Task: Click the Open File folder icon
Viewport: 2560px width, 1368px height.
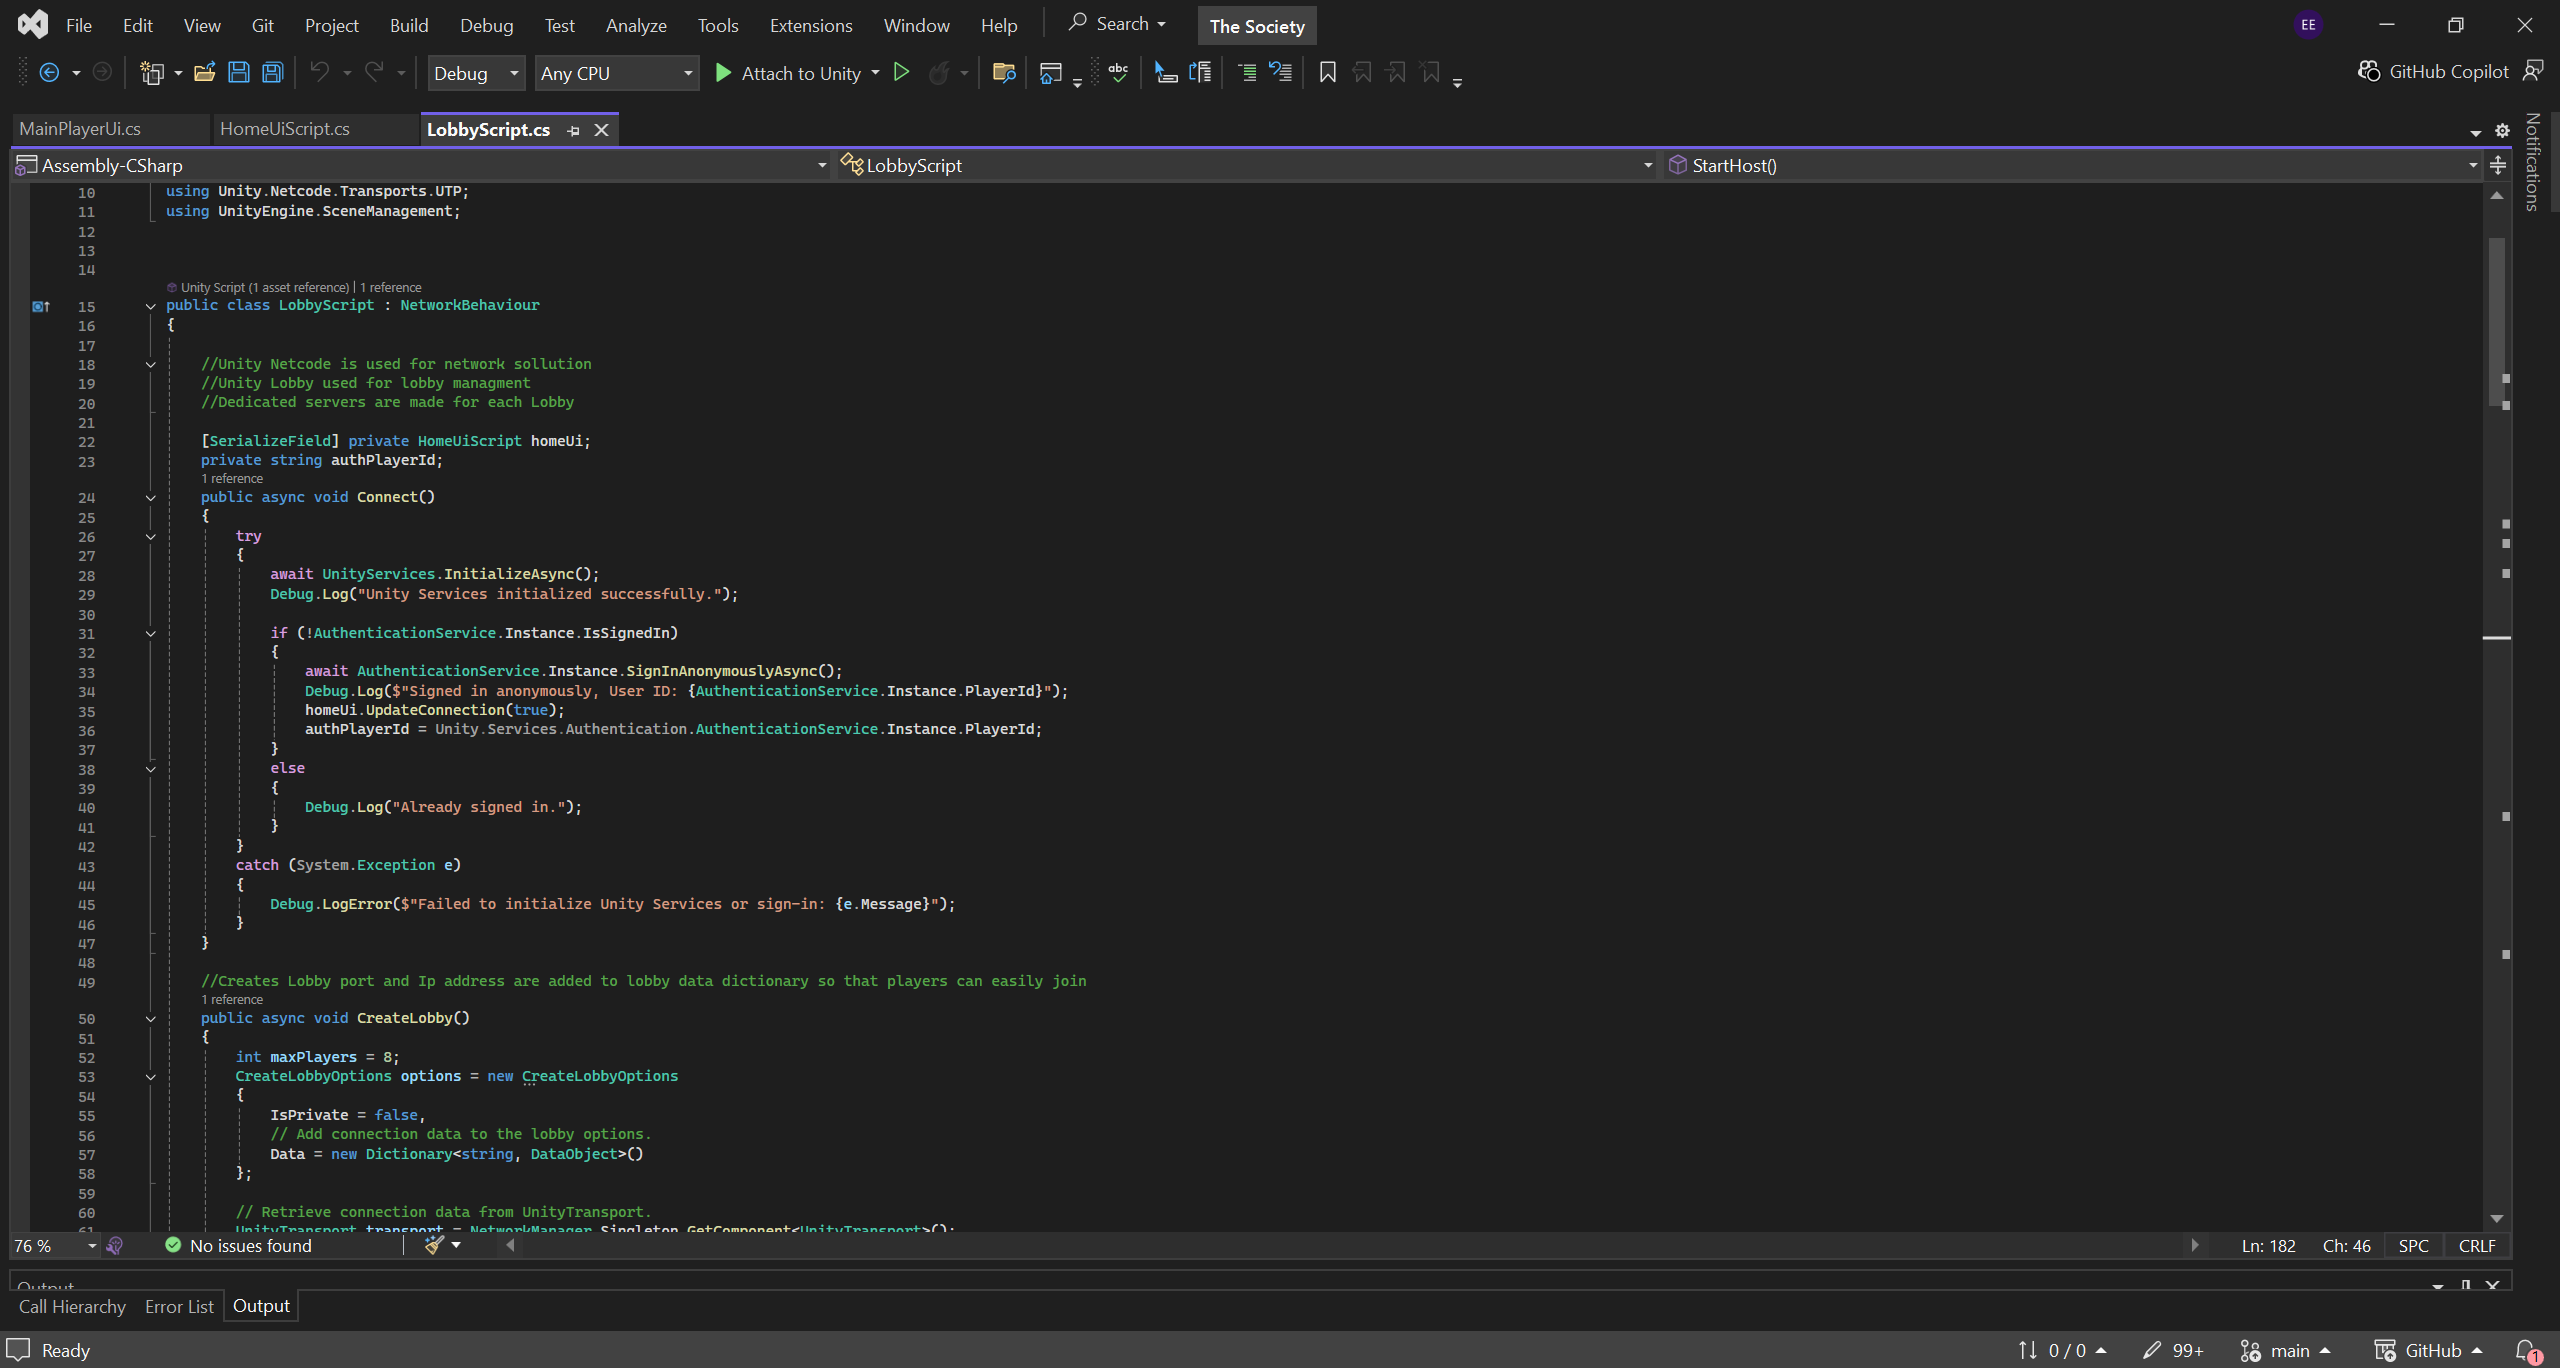Action: click(x=204, y=72)
